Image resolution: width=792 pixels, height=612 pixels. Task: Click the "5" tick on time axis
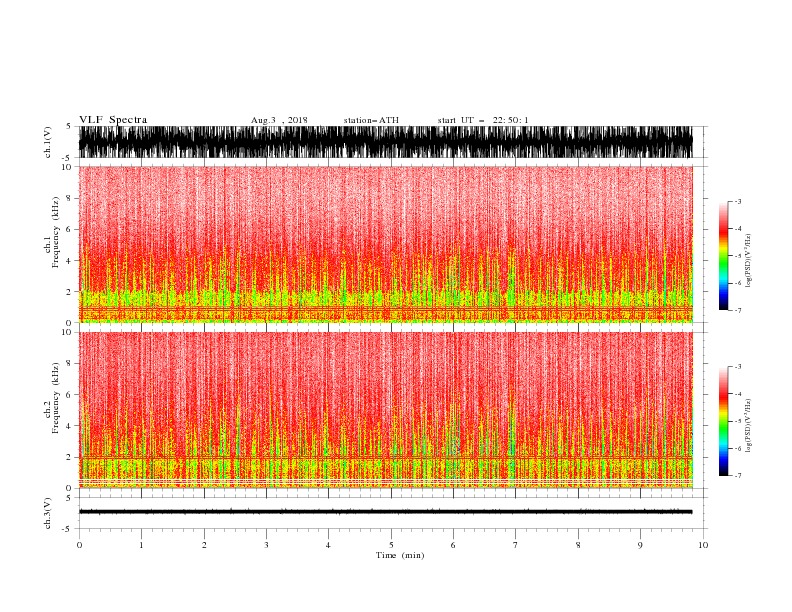pyautogui.click(x=391, y=545)
